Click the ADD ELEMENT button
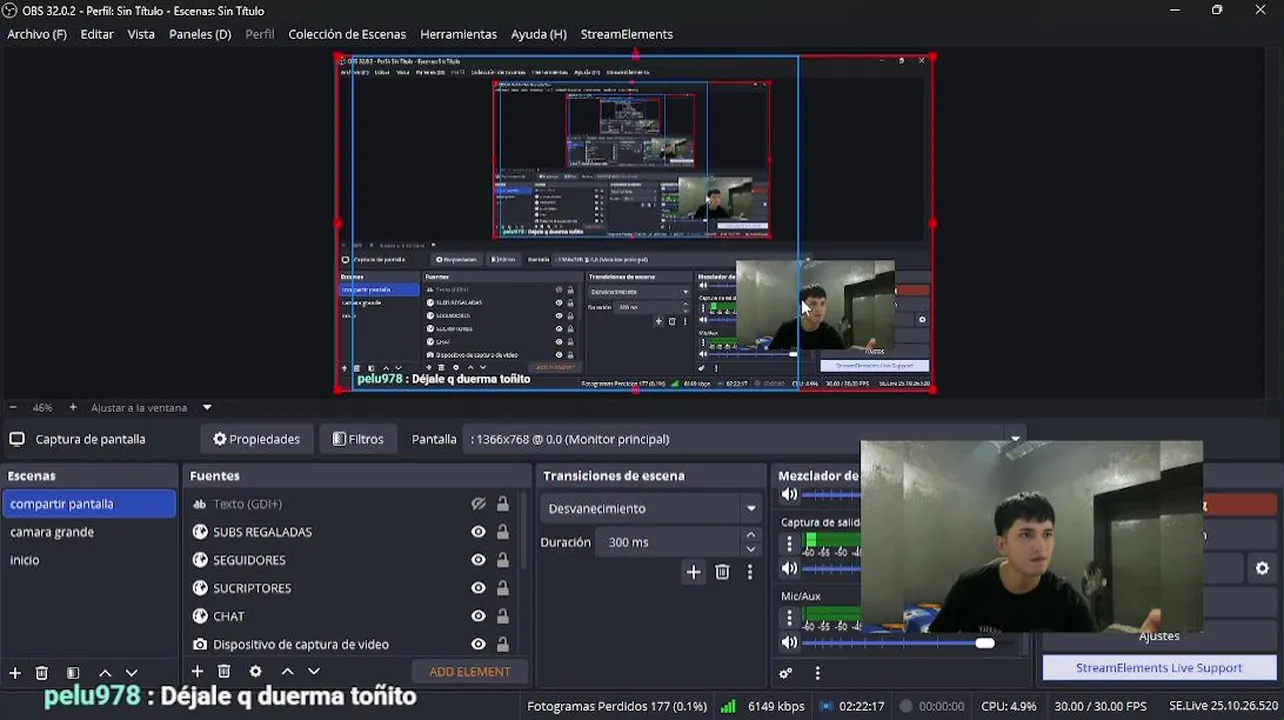This screenshot has height=720, width=1284. click(470, 672)
